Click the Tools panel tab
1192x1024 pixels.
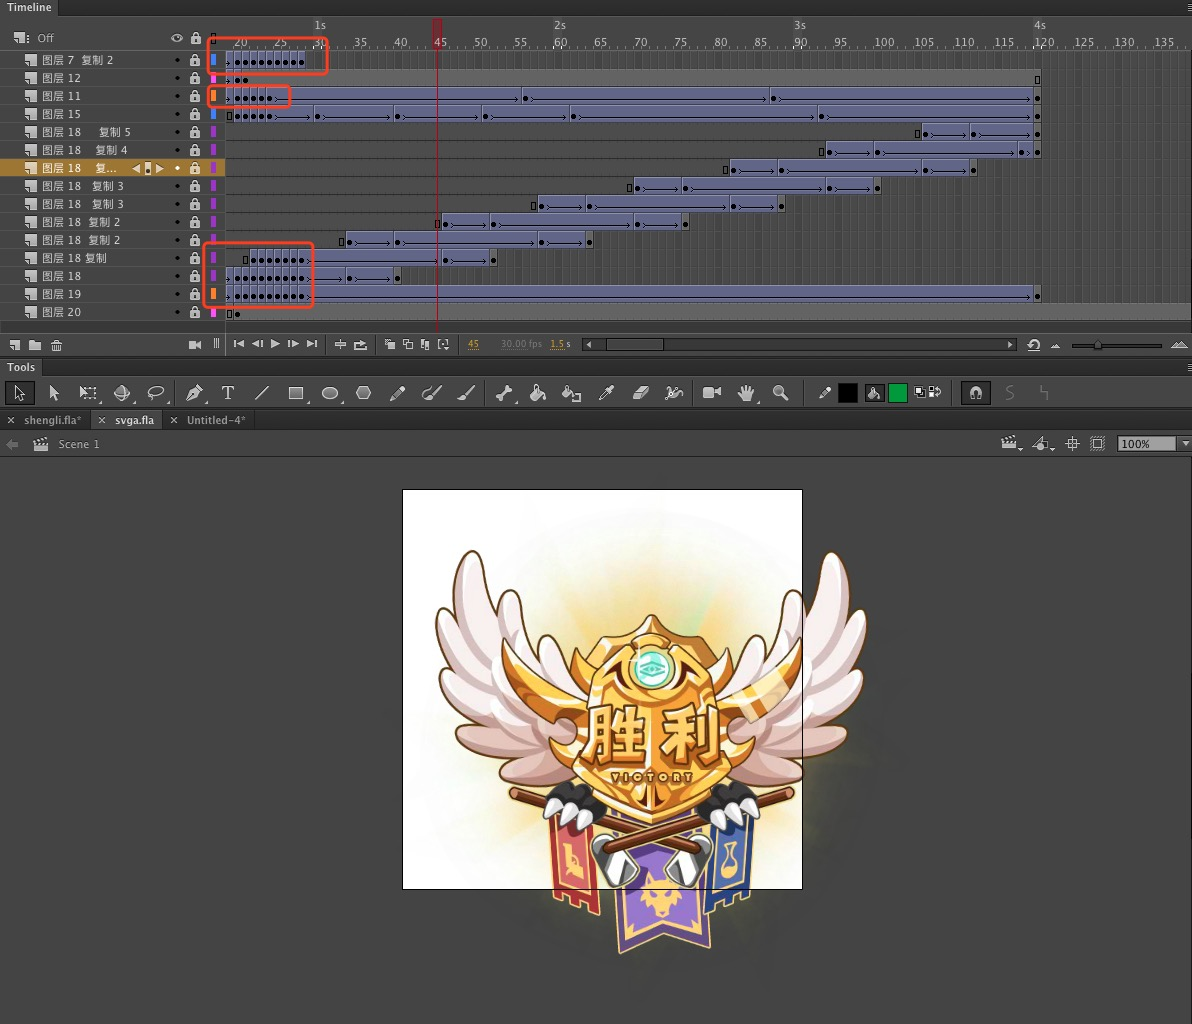[21, 367]
